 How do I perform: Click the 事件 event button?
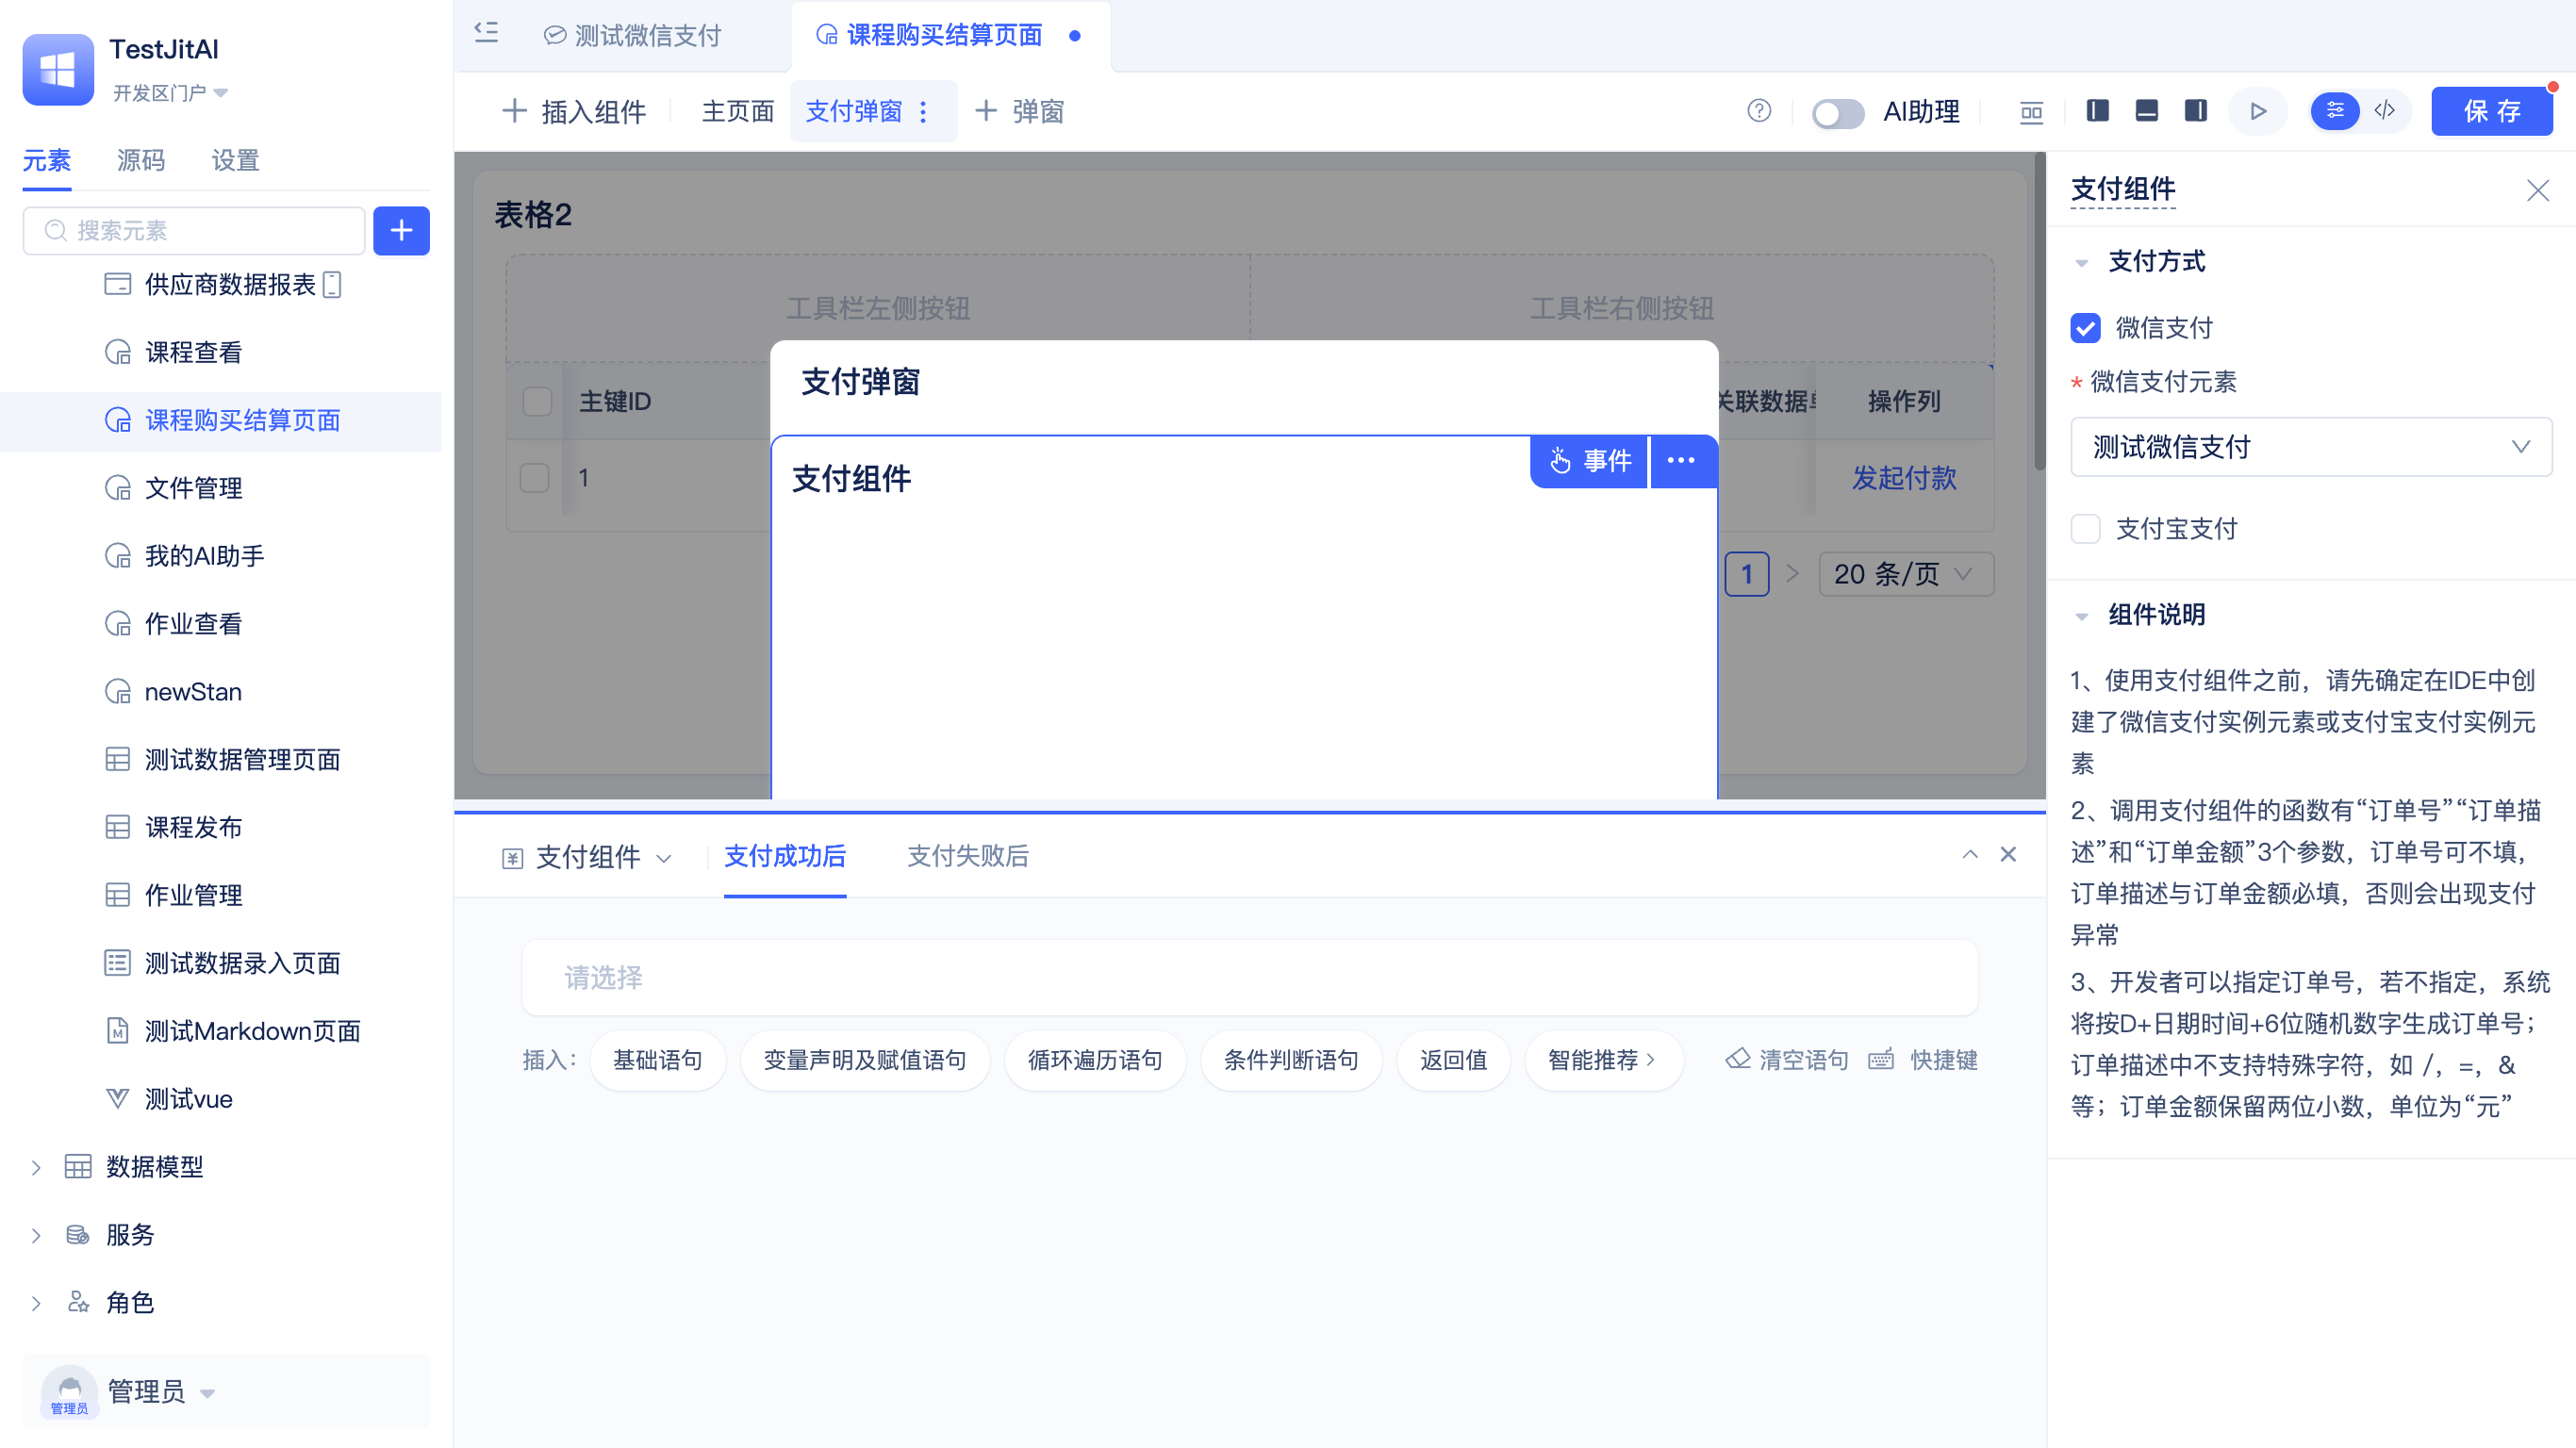pos(1589,461)
